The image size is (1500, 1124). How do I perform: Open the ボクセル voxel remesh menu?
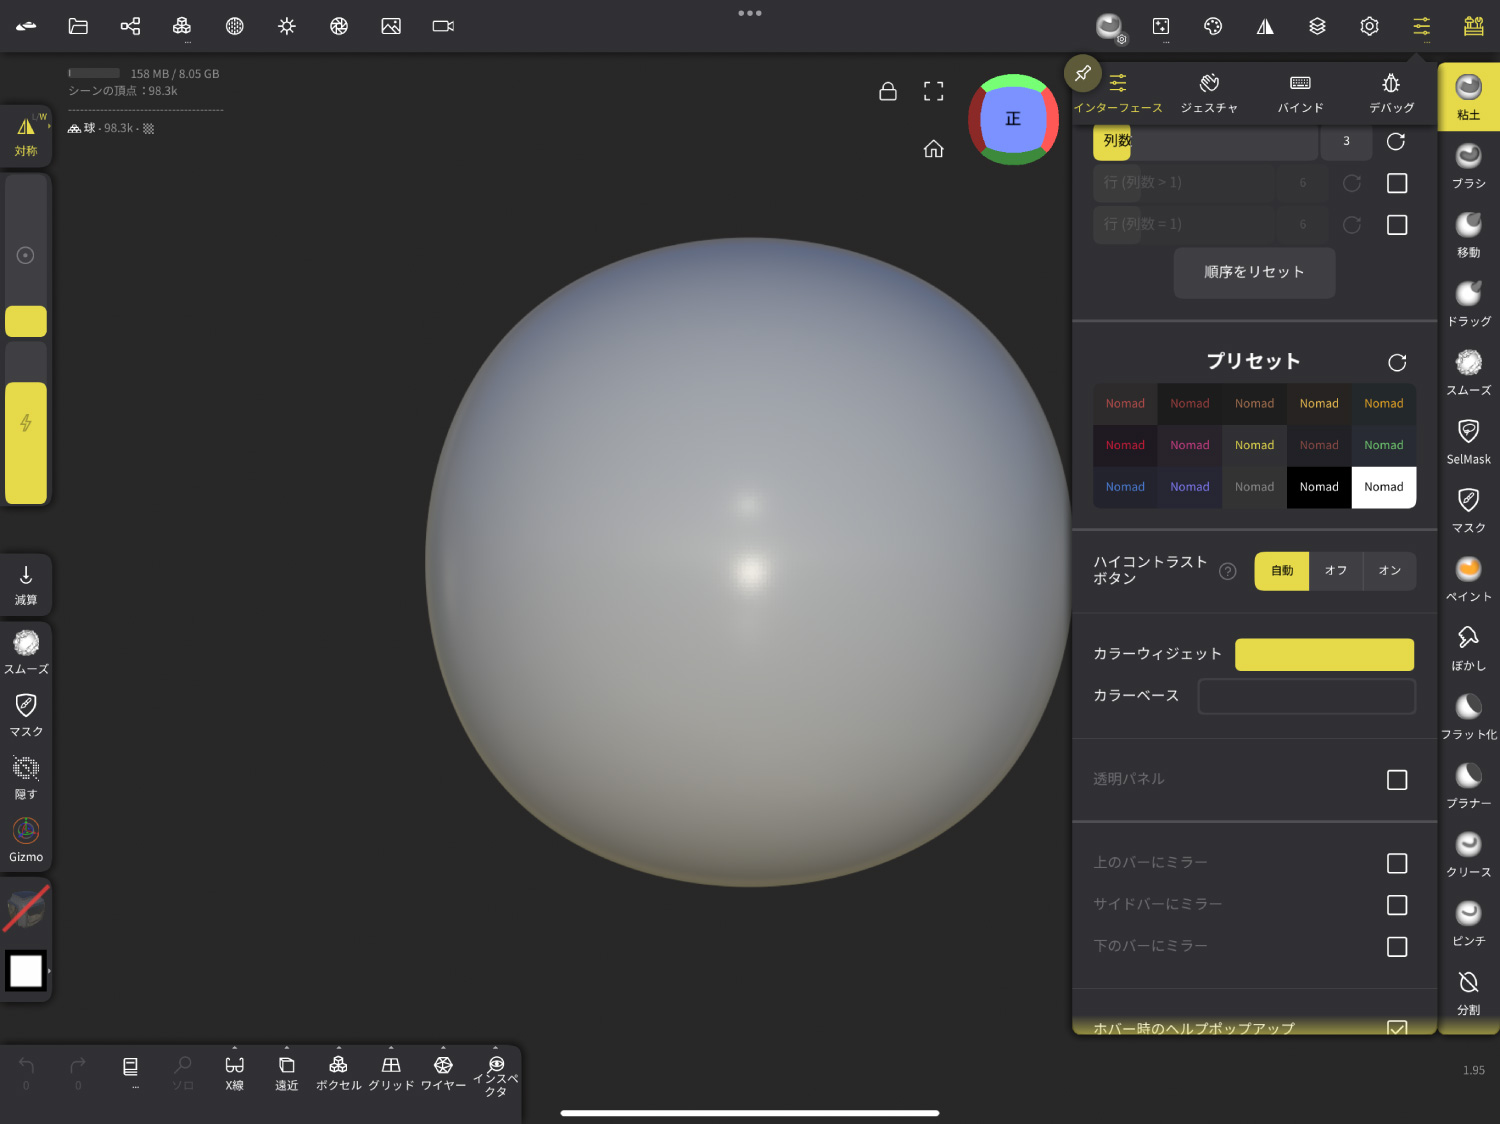coord(338,1072)
